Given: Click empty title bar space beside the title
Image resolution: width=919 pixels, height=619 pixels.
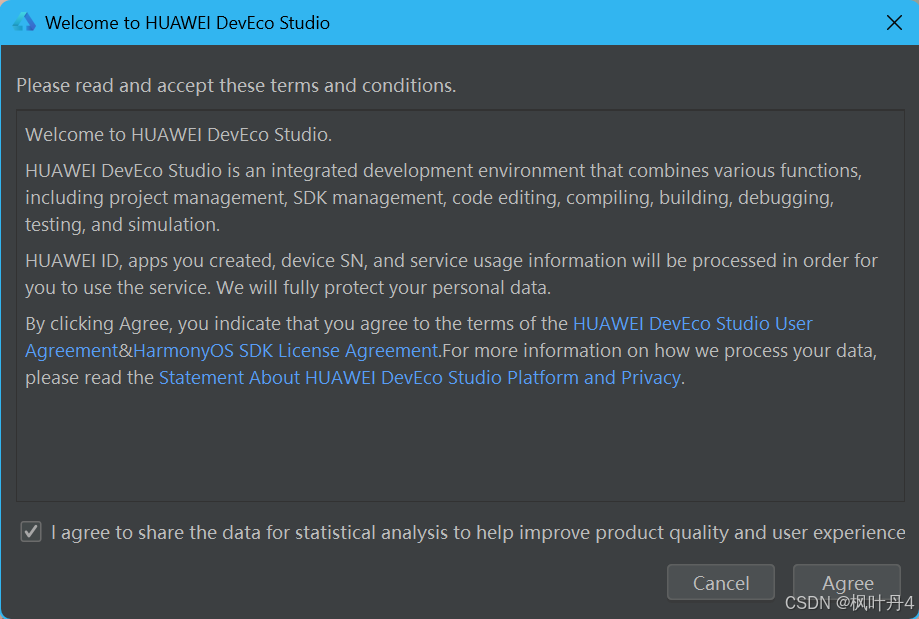Looking at the screenshot, I should tap(600, 22).
